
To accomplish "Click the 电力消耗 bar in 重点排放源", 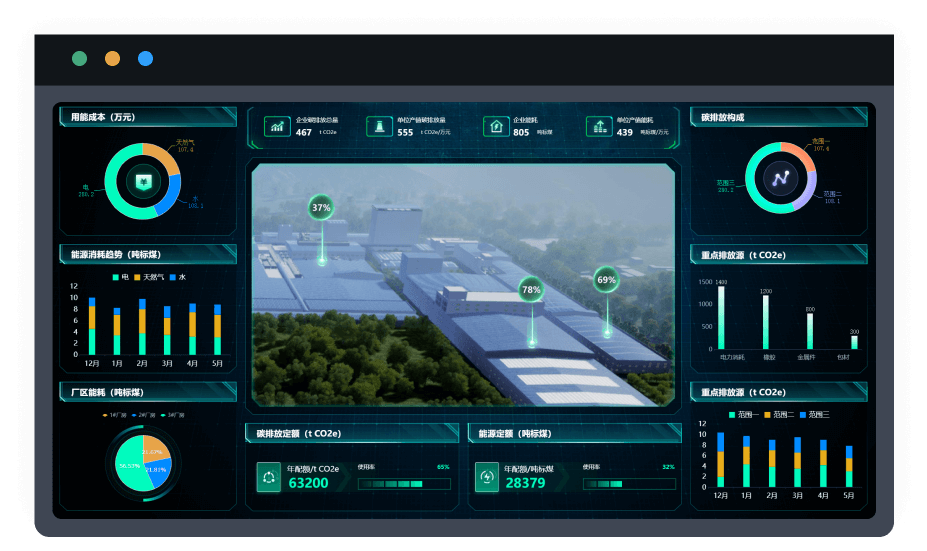I will (x=721, y=317).
